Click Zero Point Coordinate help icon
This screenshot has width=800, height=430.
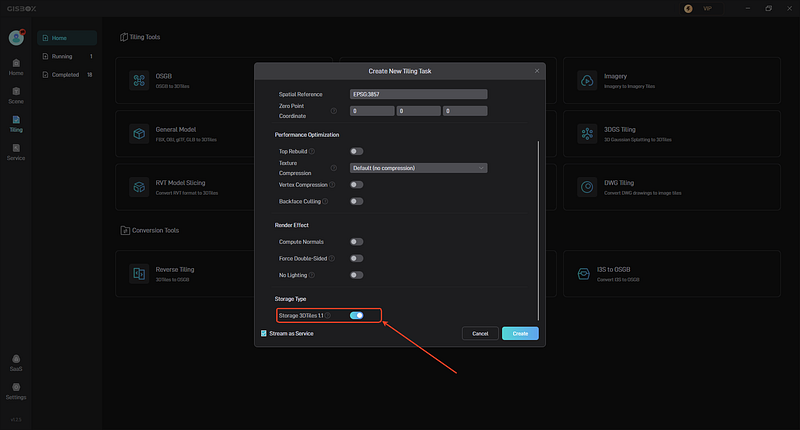pyautogui.click(x=334, y=111)
